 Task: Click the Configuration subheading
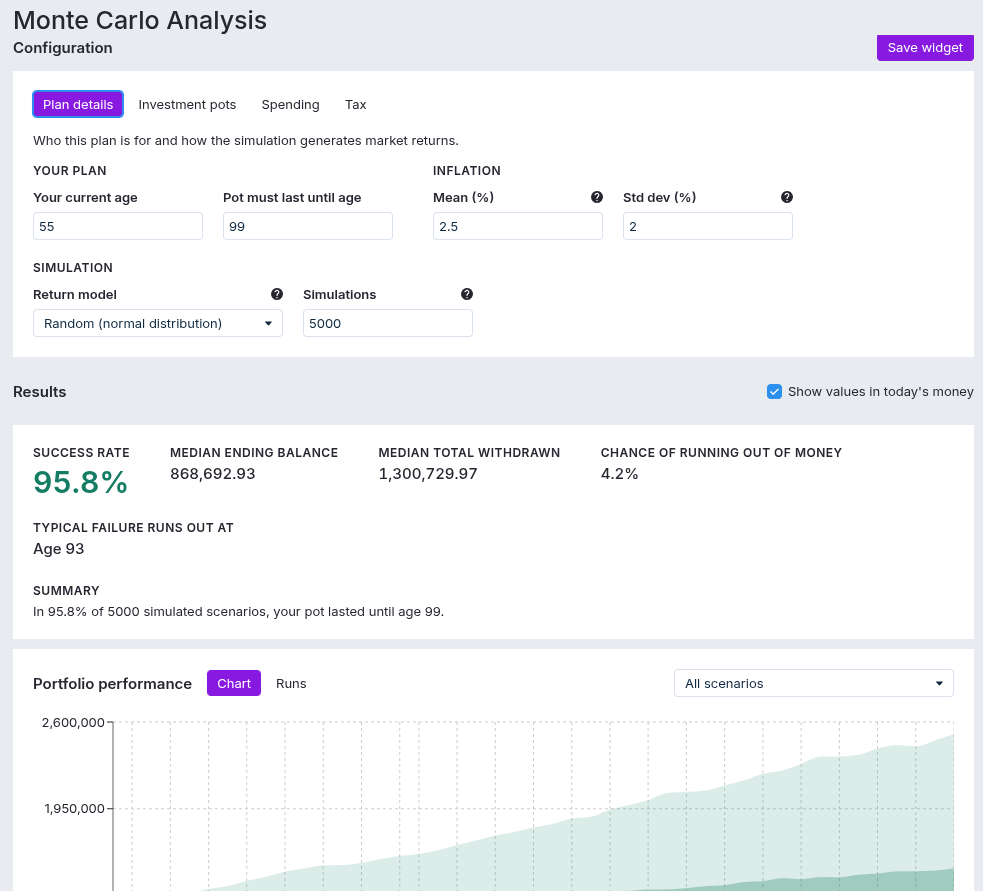(63, 48)
